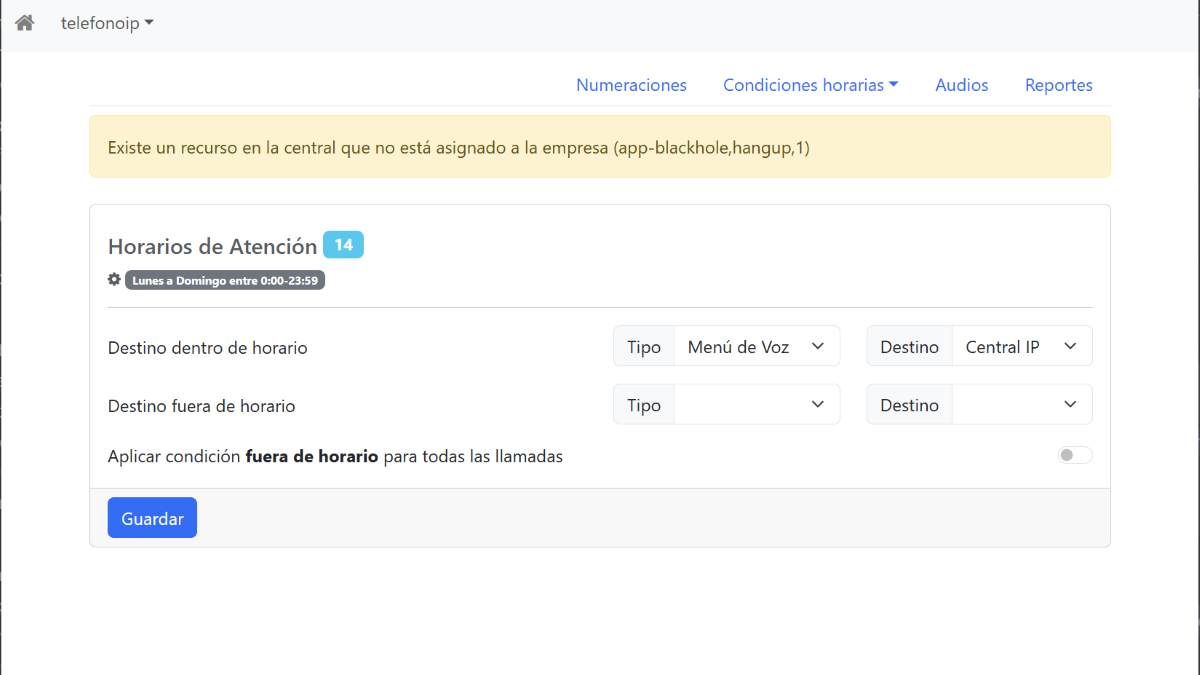Open the Tipo dropdown for fuera de horario
The width and height of the screenshot is (1200, 675).
[757, 405]
